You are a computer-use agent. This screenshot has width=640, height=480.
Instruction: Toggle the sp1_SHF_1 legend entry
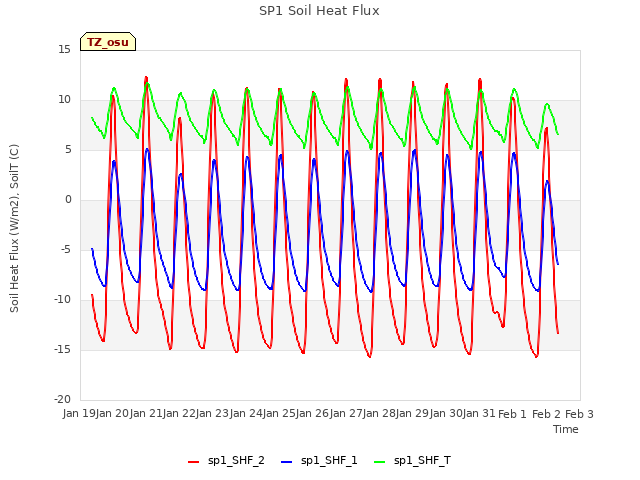[x=319, y=461]
